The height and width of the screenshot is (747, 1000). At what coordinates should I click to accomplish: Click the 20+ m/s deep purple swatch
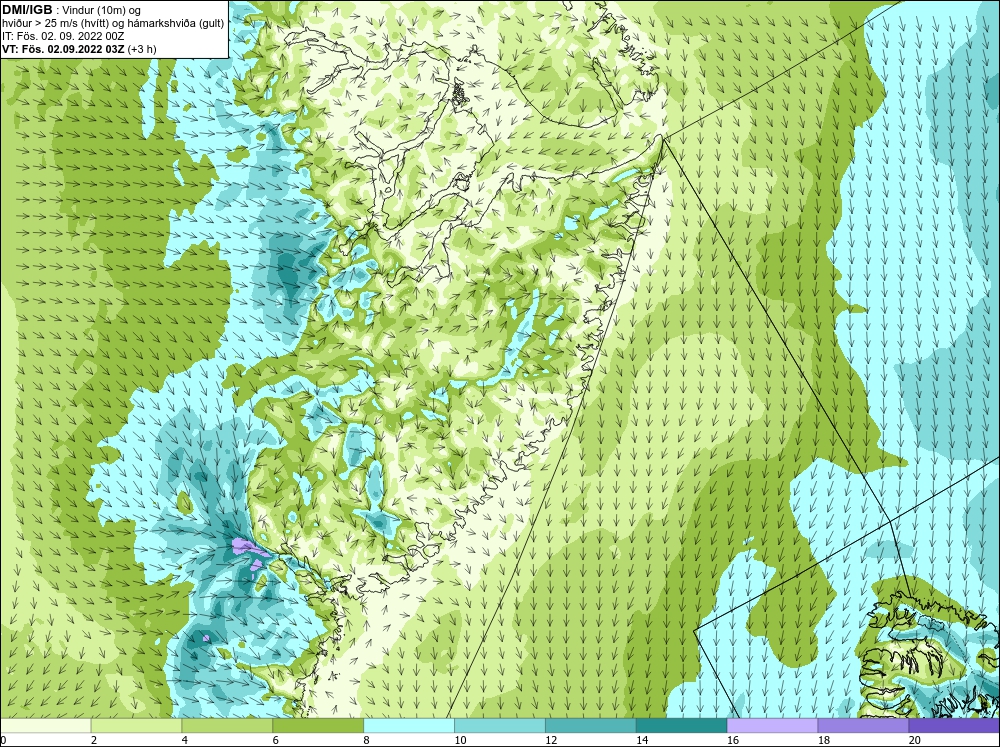coord(954,726)
